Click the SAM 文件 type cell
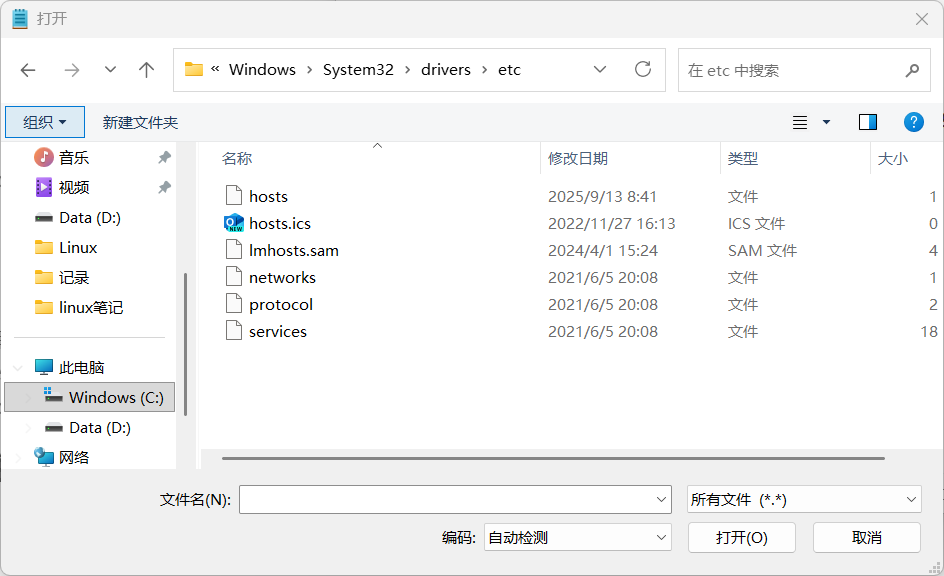Image resolution: width=944 pixels, height=576 pixels. point(762,250)
